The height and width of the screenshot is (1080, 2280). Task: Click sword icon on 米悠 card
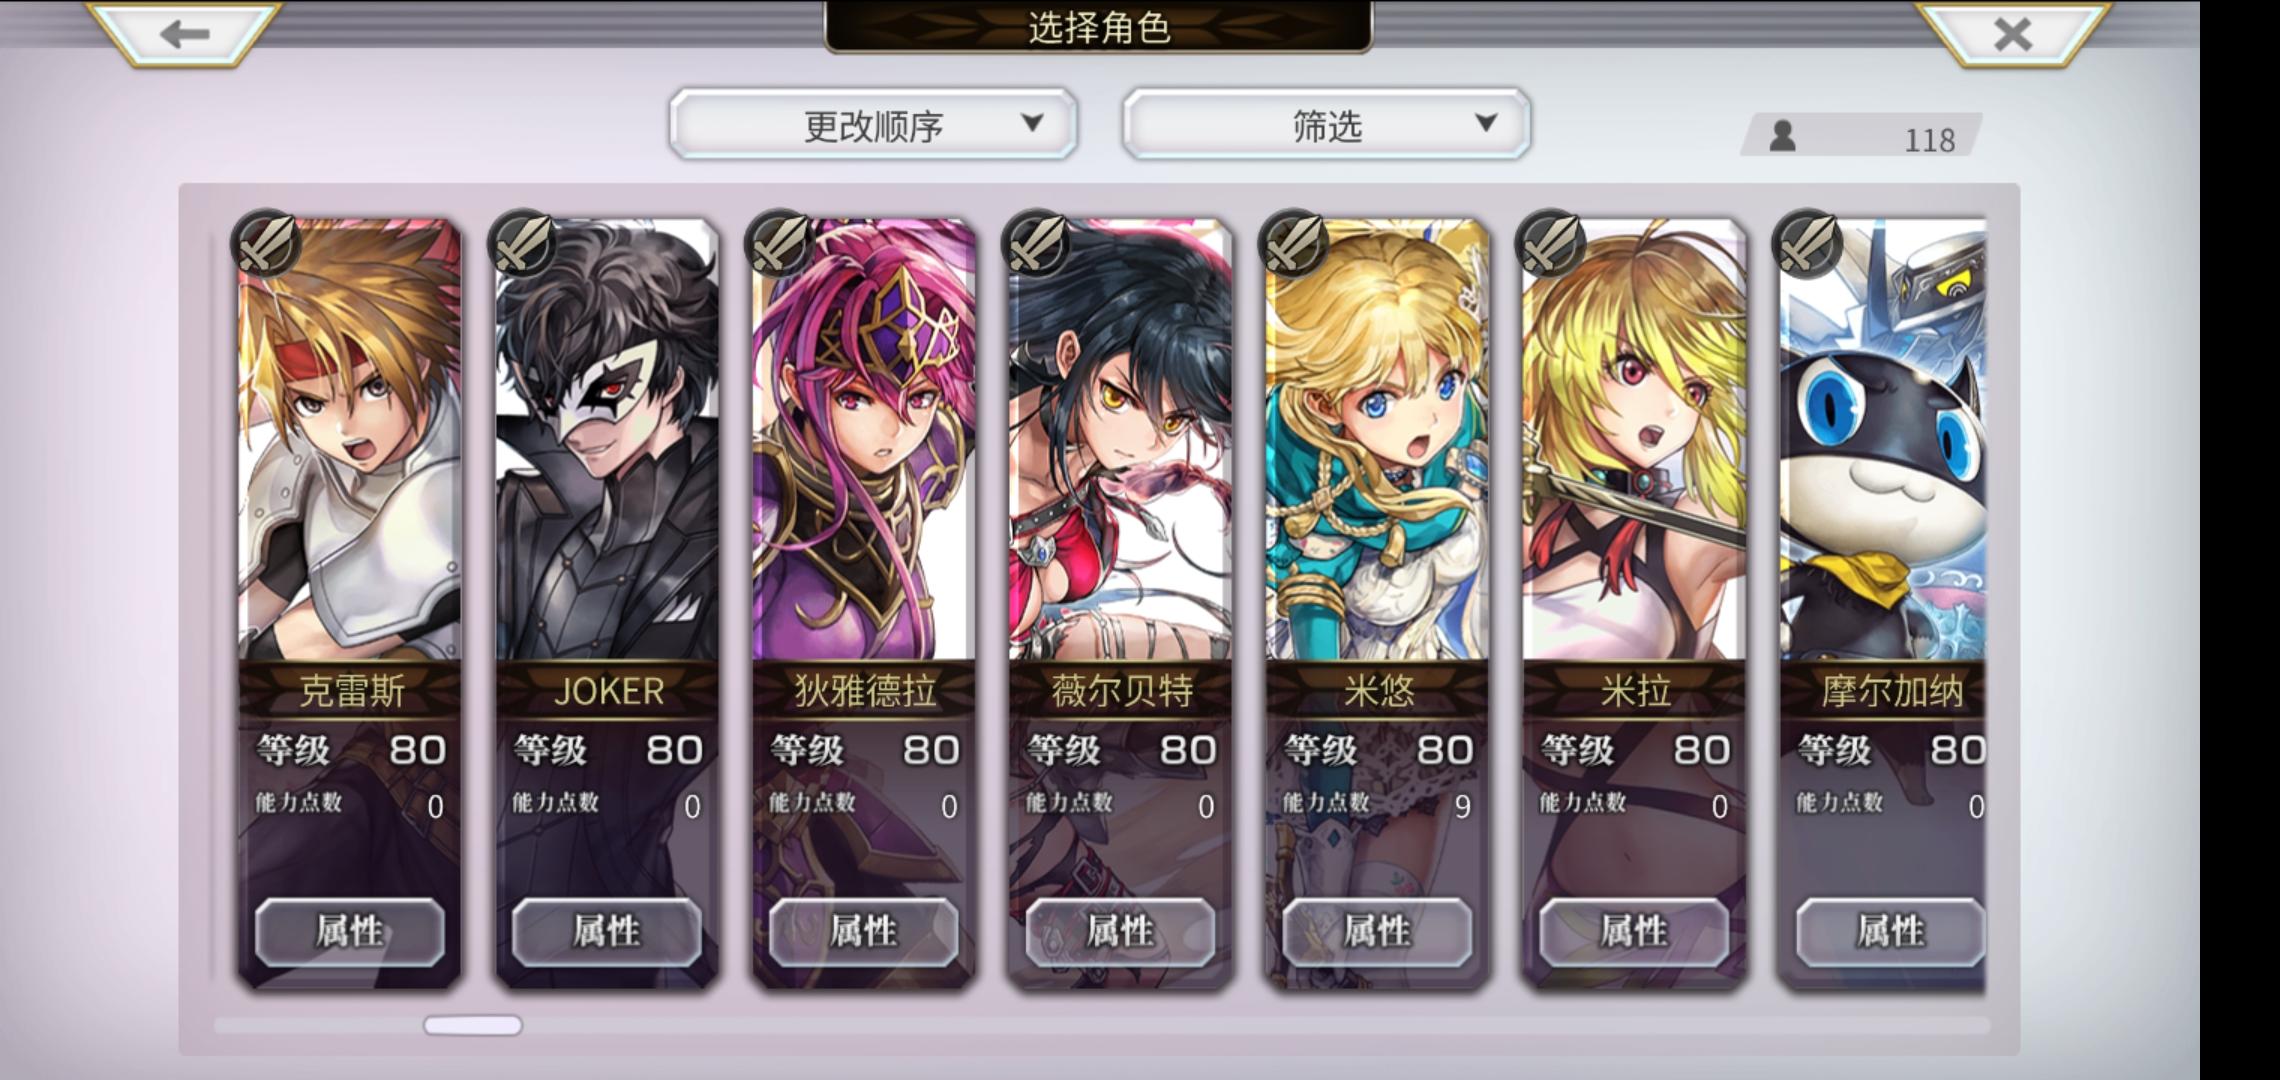coord(1293,243)
